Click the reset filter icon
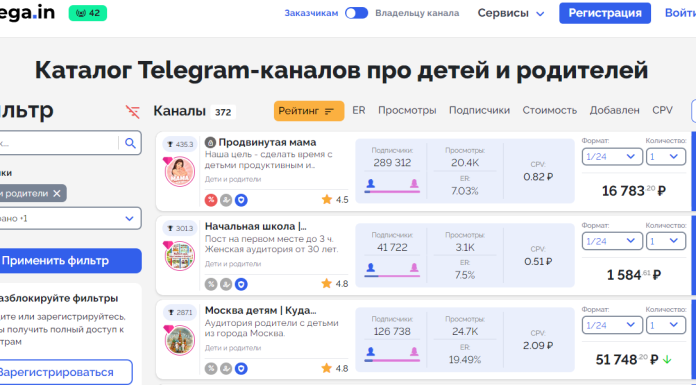696x385 pixels. (x=133, y=111)
